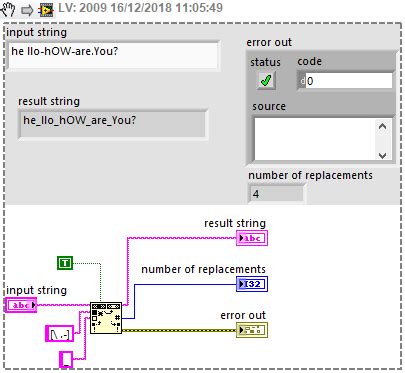Click the gray arrow icon in header
The height and width of the screenshot is (373, 405).
click(27, 11)
